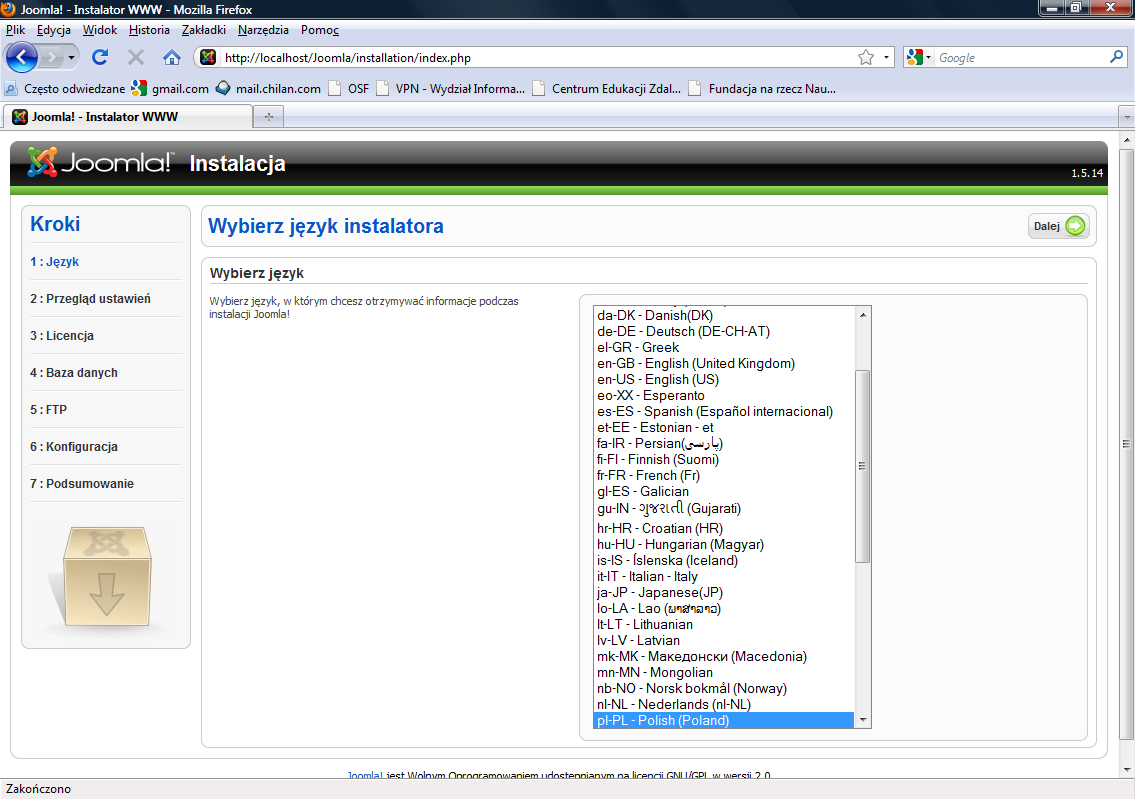Viewport: 1135px width, 800px height.
Task: Open the Narzędzia menu
Action: 263,30
